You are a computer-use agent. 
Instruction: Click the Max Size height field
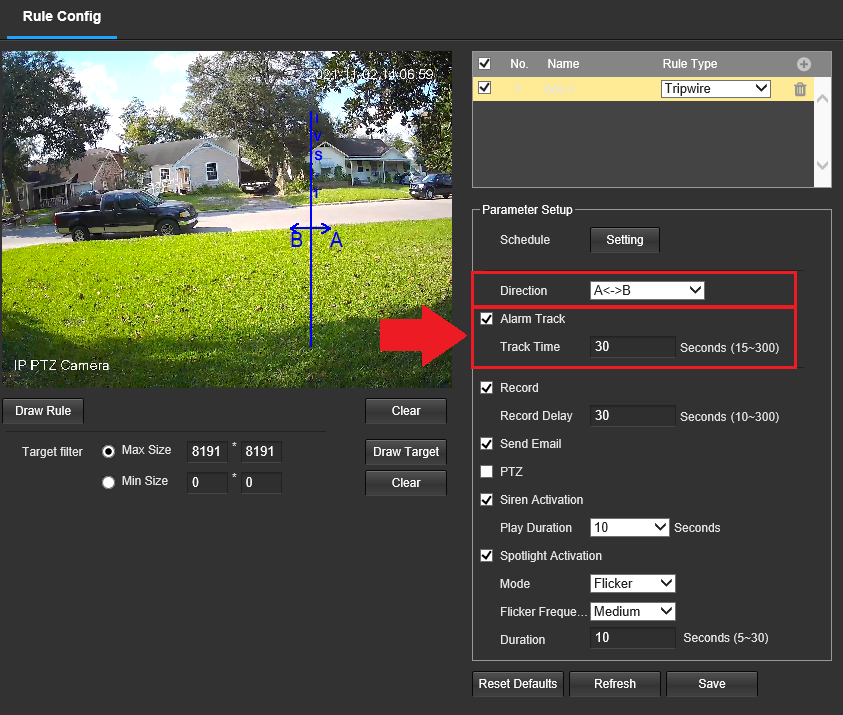261,452
